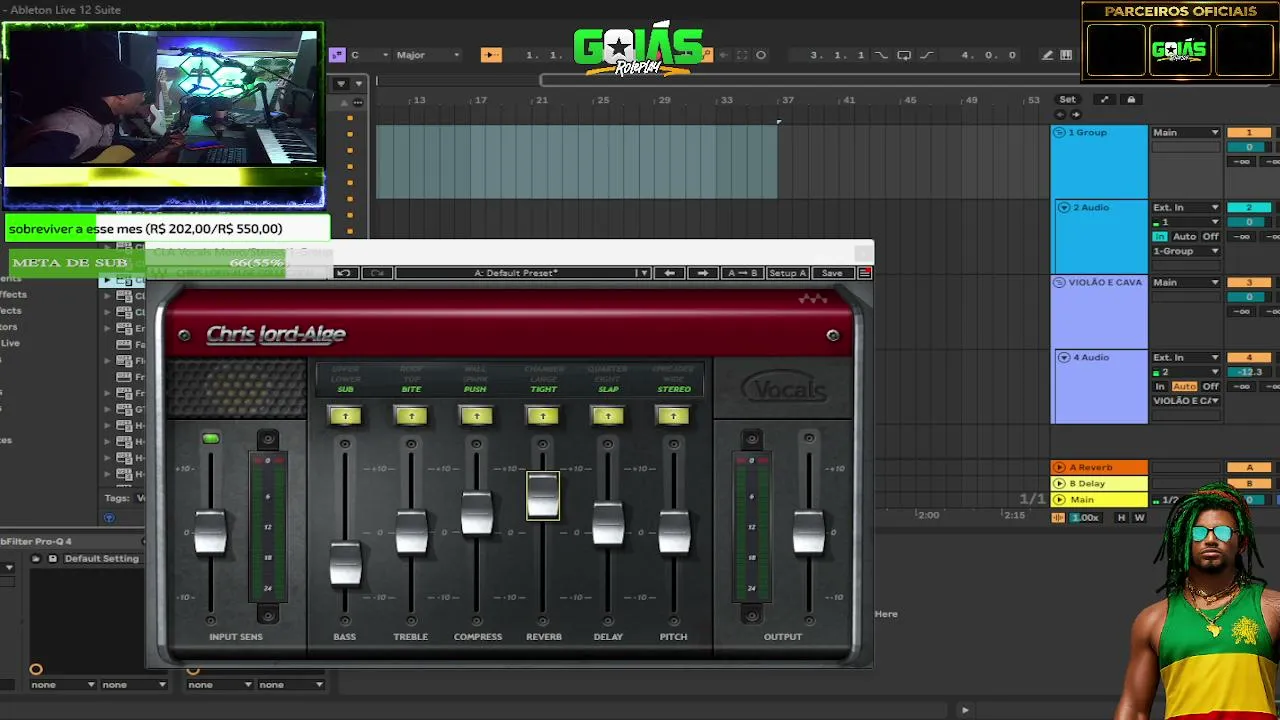Toggle the orange Follow playback button
This screenshot has height=720, width=1280.
pos(491,55)
